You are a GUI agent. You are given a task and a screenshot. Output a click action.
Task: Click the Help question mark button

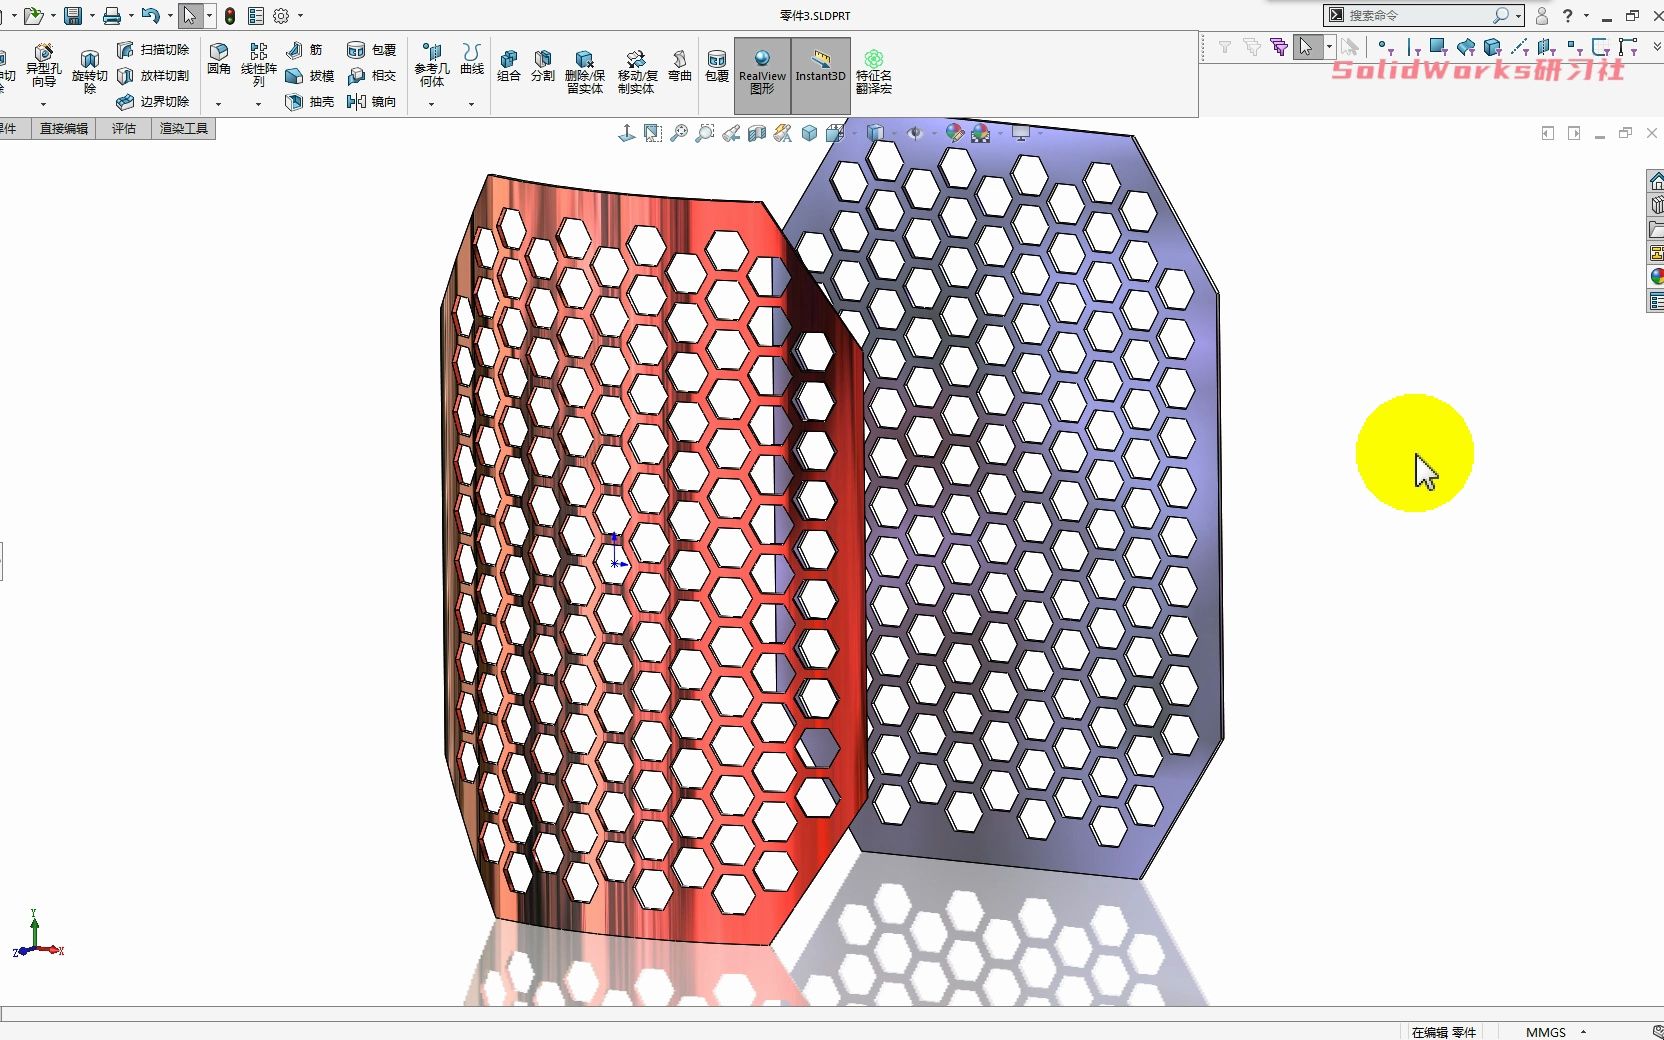tap(1569, 15)
